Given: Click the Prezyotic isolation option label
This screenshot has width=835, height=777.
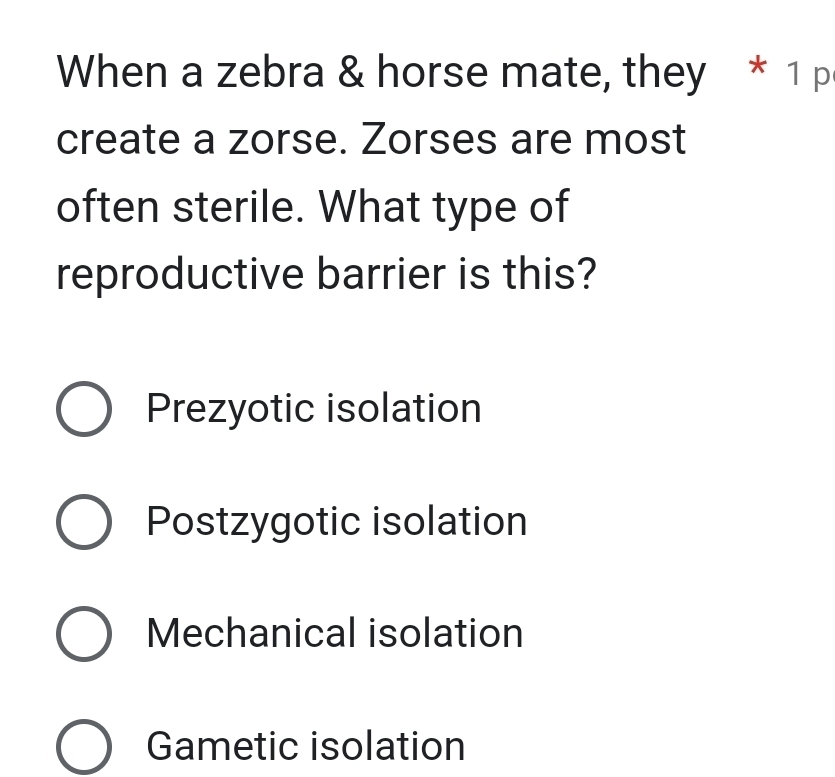Looking at the screenshot, I should tap(313, 408).
